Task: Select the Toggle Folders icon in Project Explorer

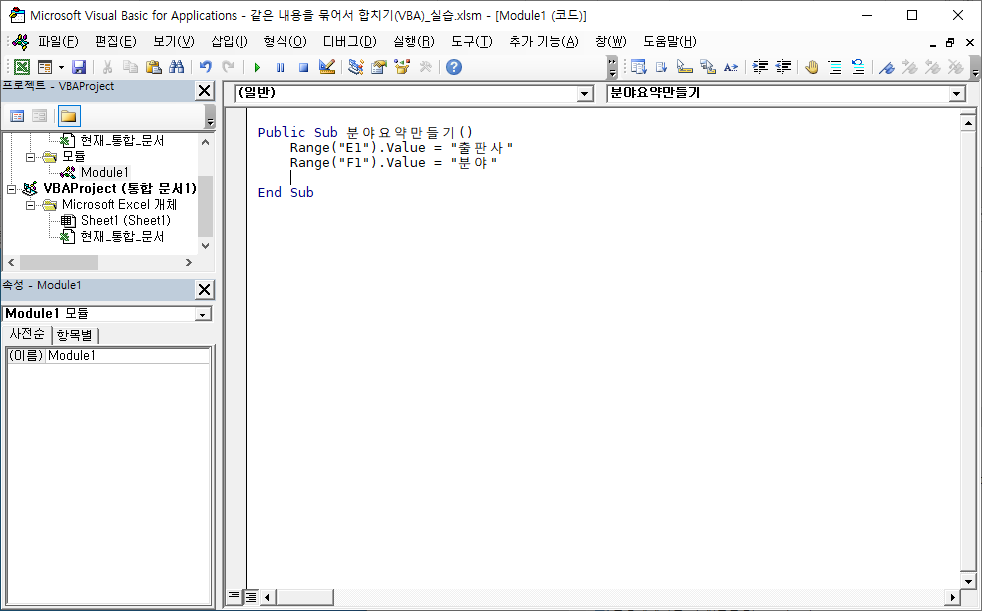Action: [68, 115]
